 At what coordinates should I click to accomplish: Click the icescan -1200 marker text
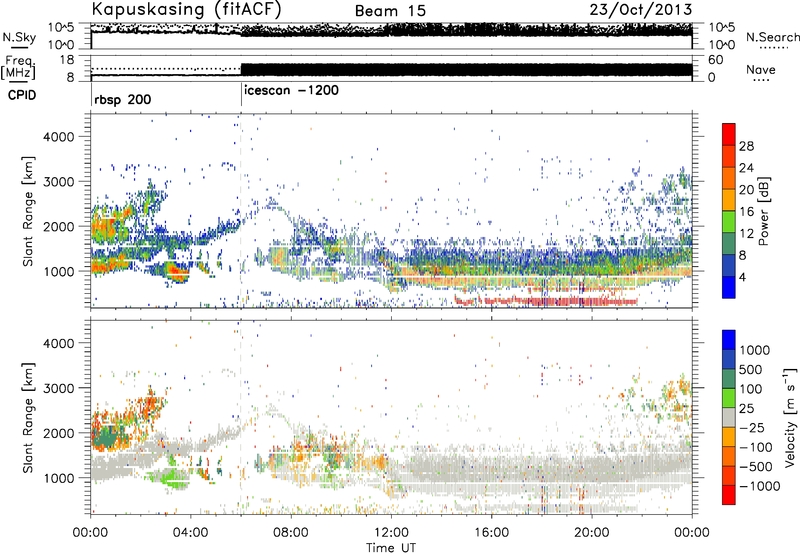tap(291, 90)
